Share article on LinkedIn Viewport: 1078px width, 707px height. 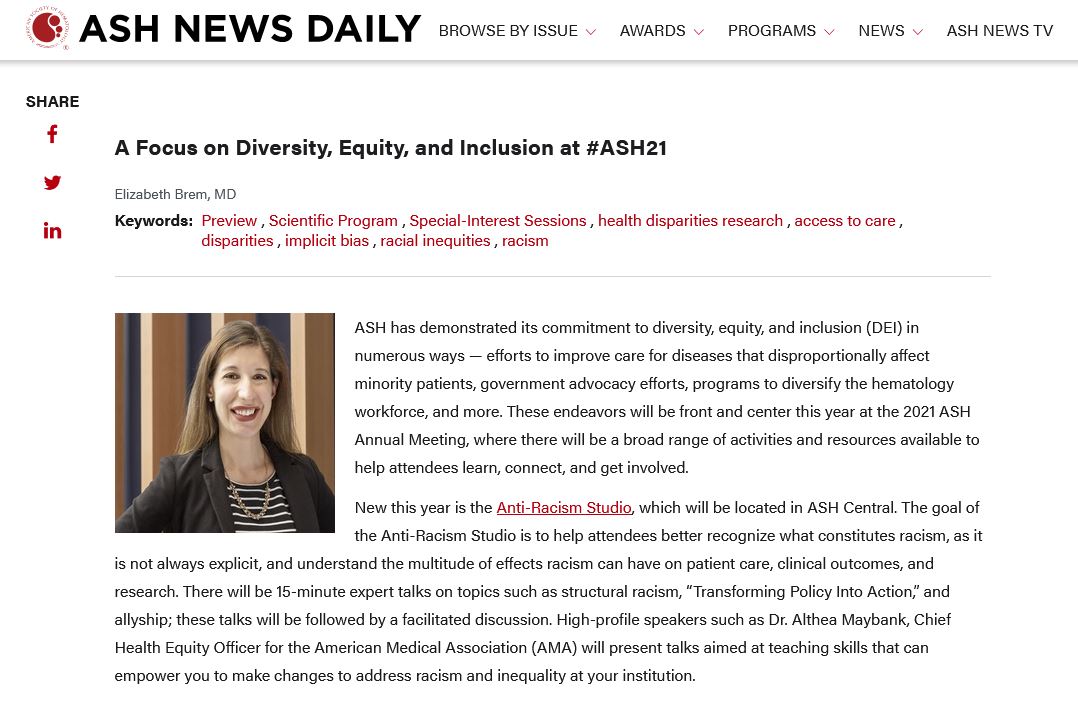[52, 230]
